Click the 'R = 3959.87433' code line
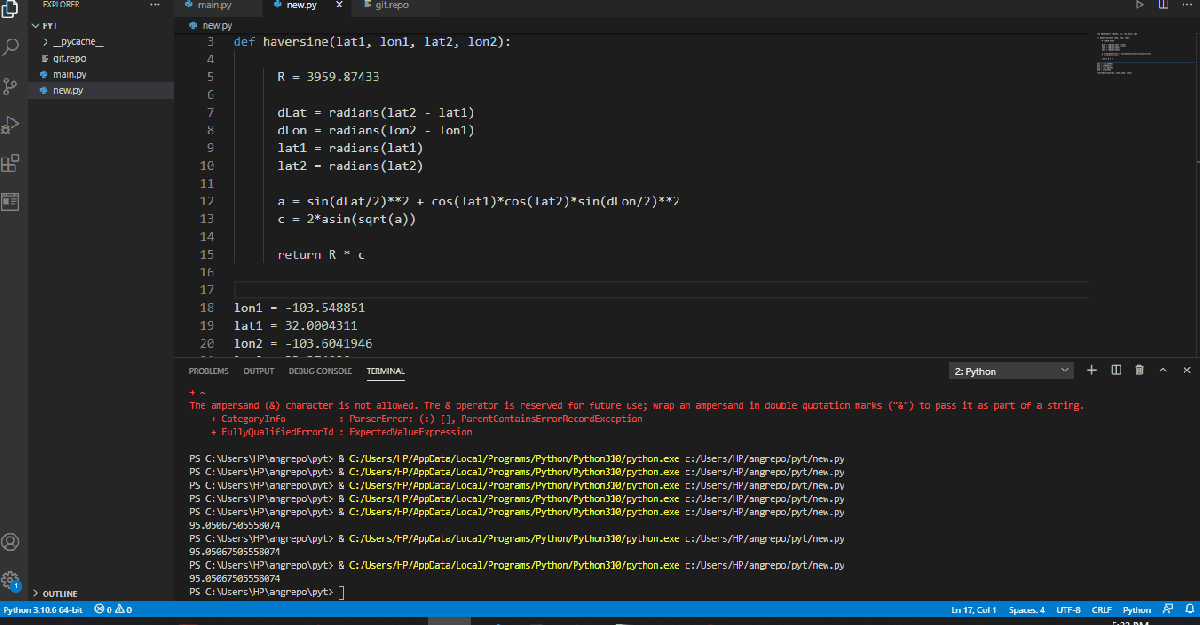 (328, 77)
